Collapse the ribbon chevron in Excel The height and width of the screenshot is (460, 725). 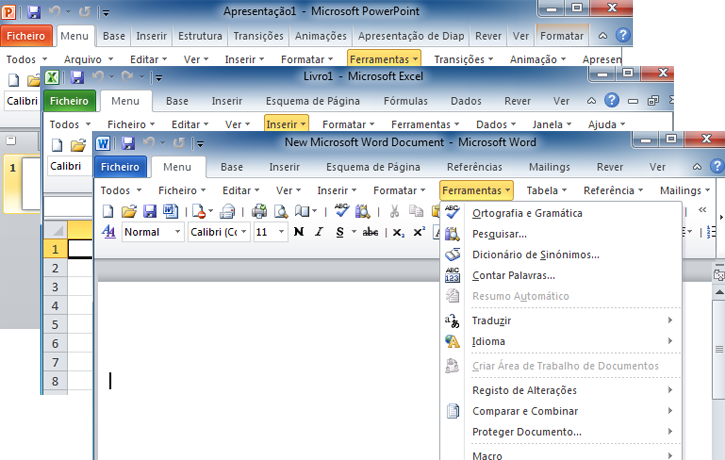591,101
